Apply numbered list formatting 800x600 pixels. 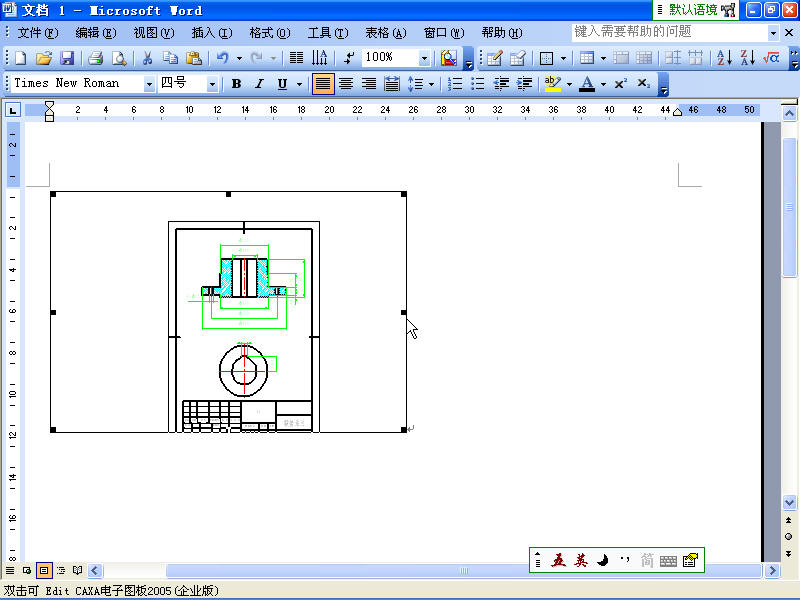(455, 84)
